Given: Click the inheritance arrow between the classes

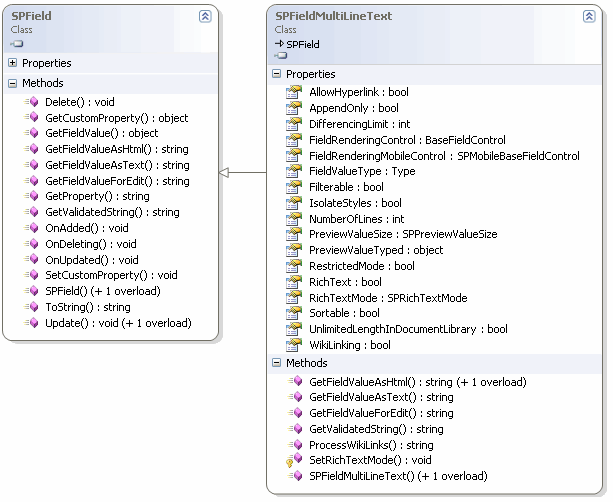Looking at the screenshot, I should (243, 172).
